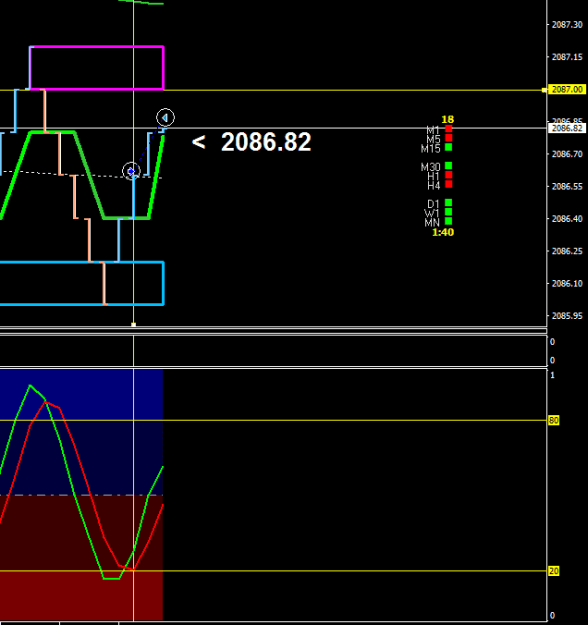Screen dimensions: 588x625
Task: Click the M5 red trend indicator square
Action: tap(448, 138)
